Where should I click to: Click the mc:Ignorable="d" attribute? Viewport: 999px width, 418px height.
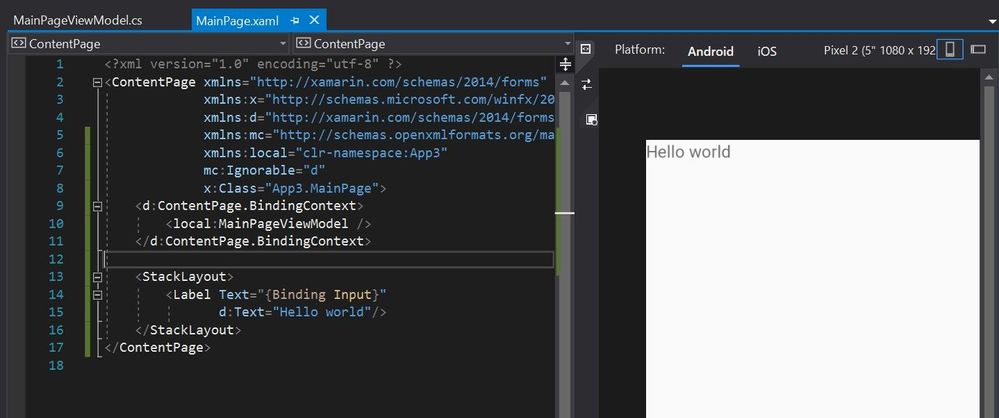tap(264, 171)
